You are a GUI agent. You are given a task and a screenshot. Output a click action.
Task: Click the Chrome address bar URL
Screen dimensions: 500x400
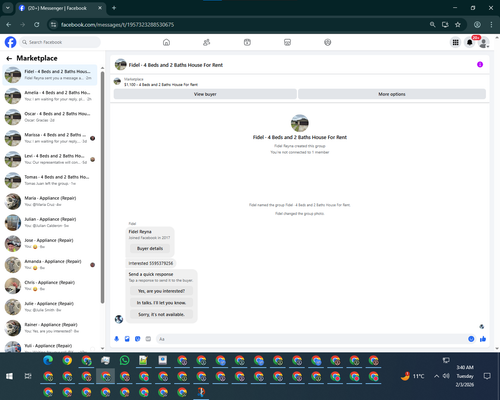pyautogui.click(x=117, y=25)
